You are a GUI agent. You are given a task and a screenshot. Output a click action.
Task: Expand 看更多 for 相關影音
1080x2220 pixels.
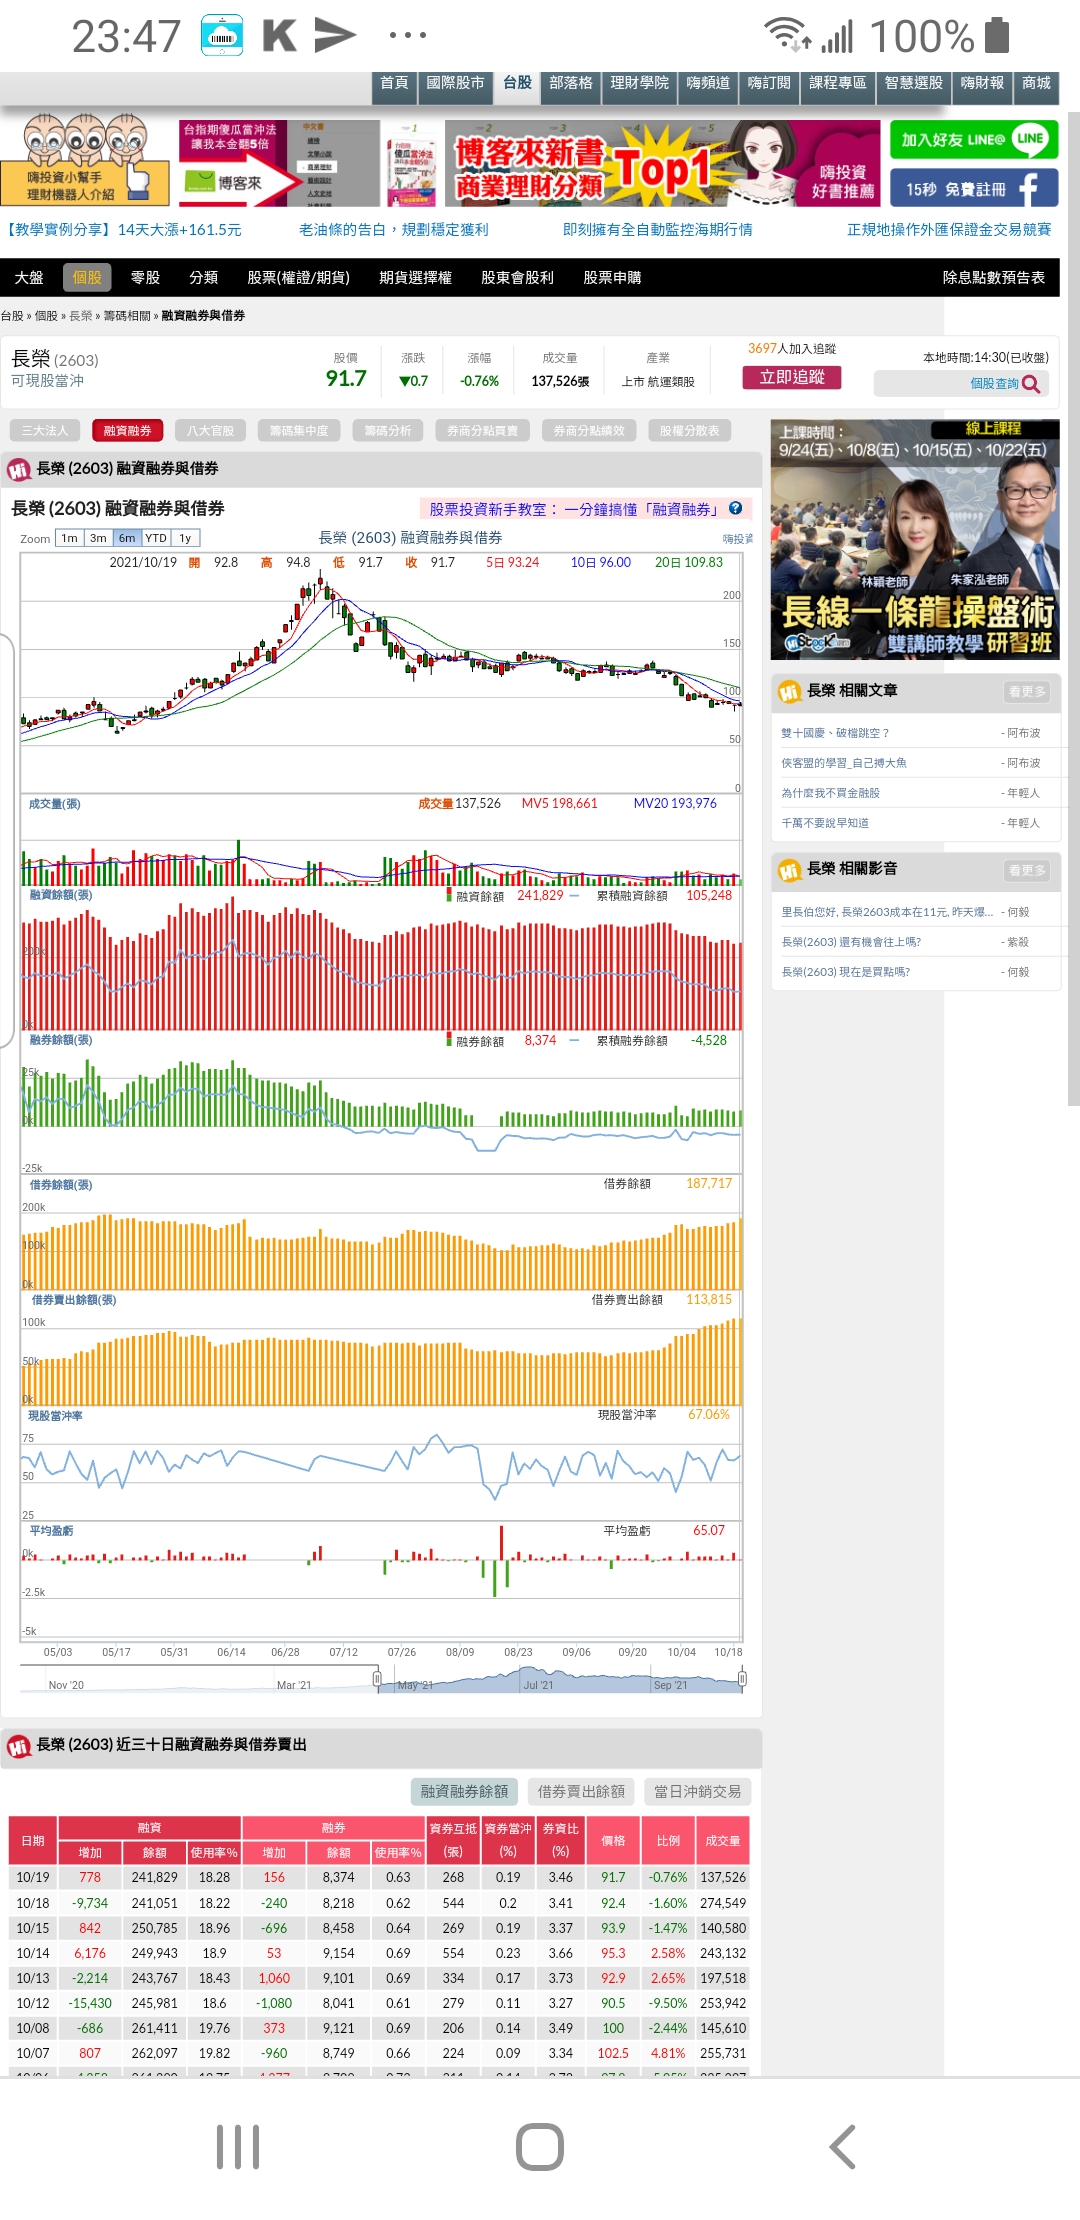pos(1026,870)
